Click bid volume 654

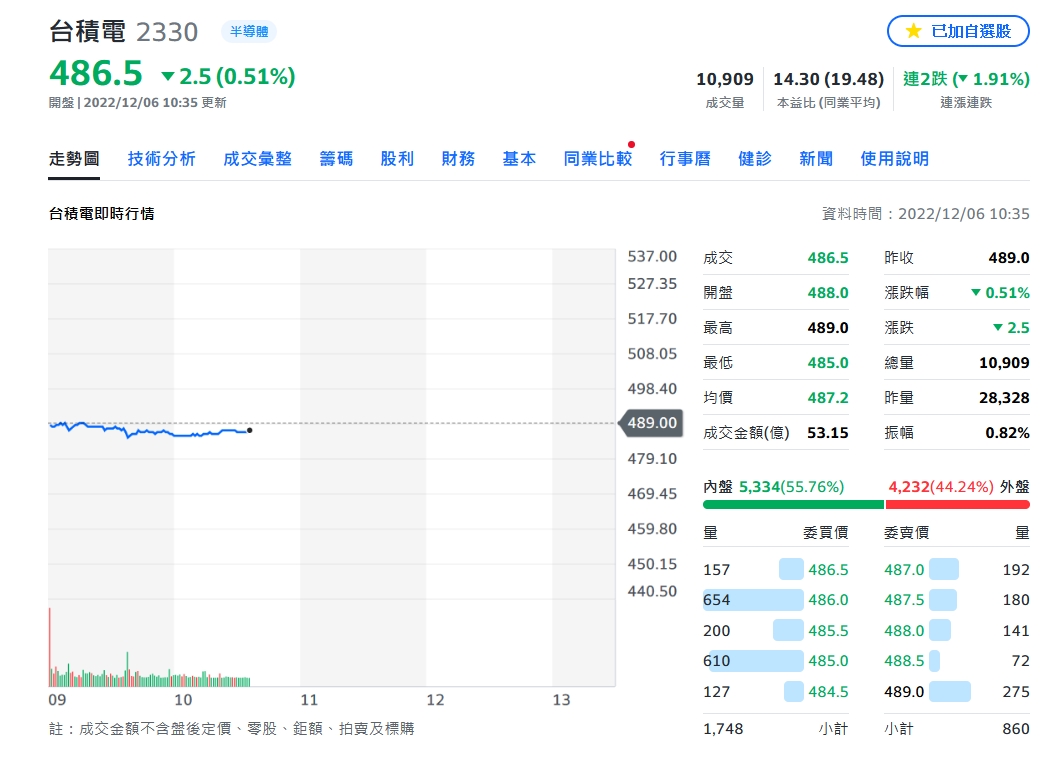coord(717,600)
